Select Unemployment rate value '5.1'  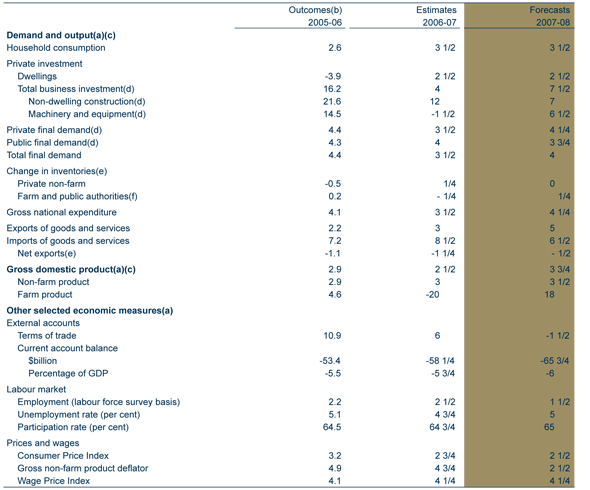[335, 415]
